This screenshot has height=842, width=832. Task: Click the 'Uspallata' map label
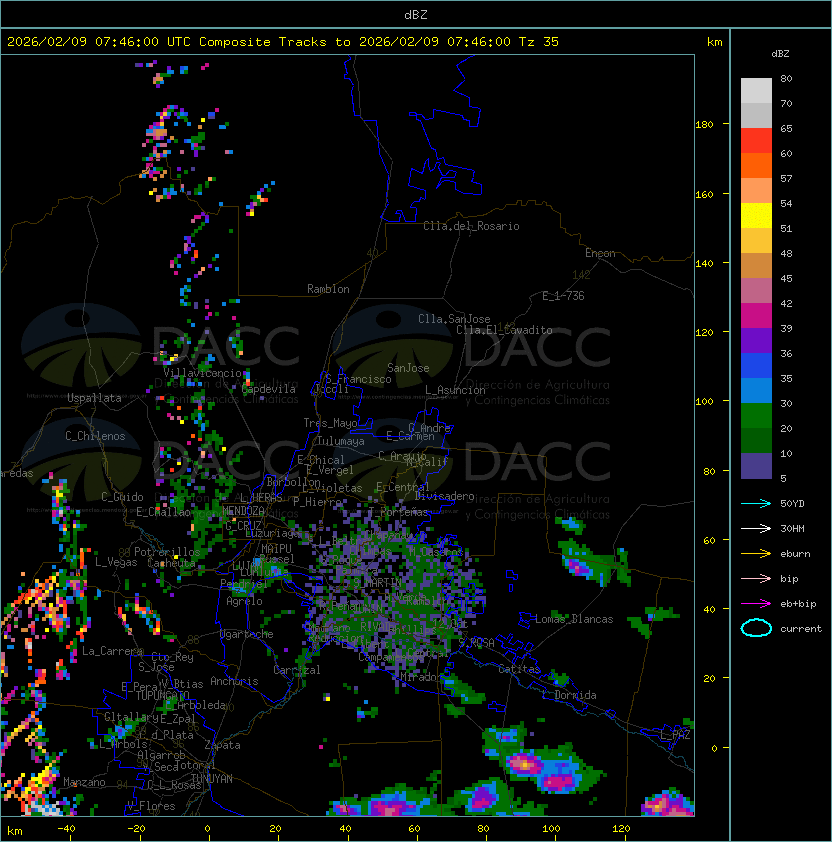tap(94, 398)
